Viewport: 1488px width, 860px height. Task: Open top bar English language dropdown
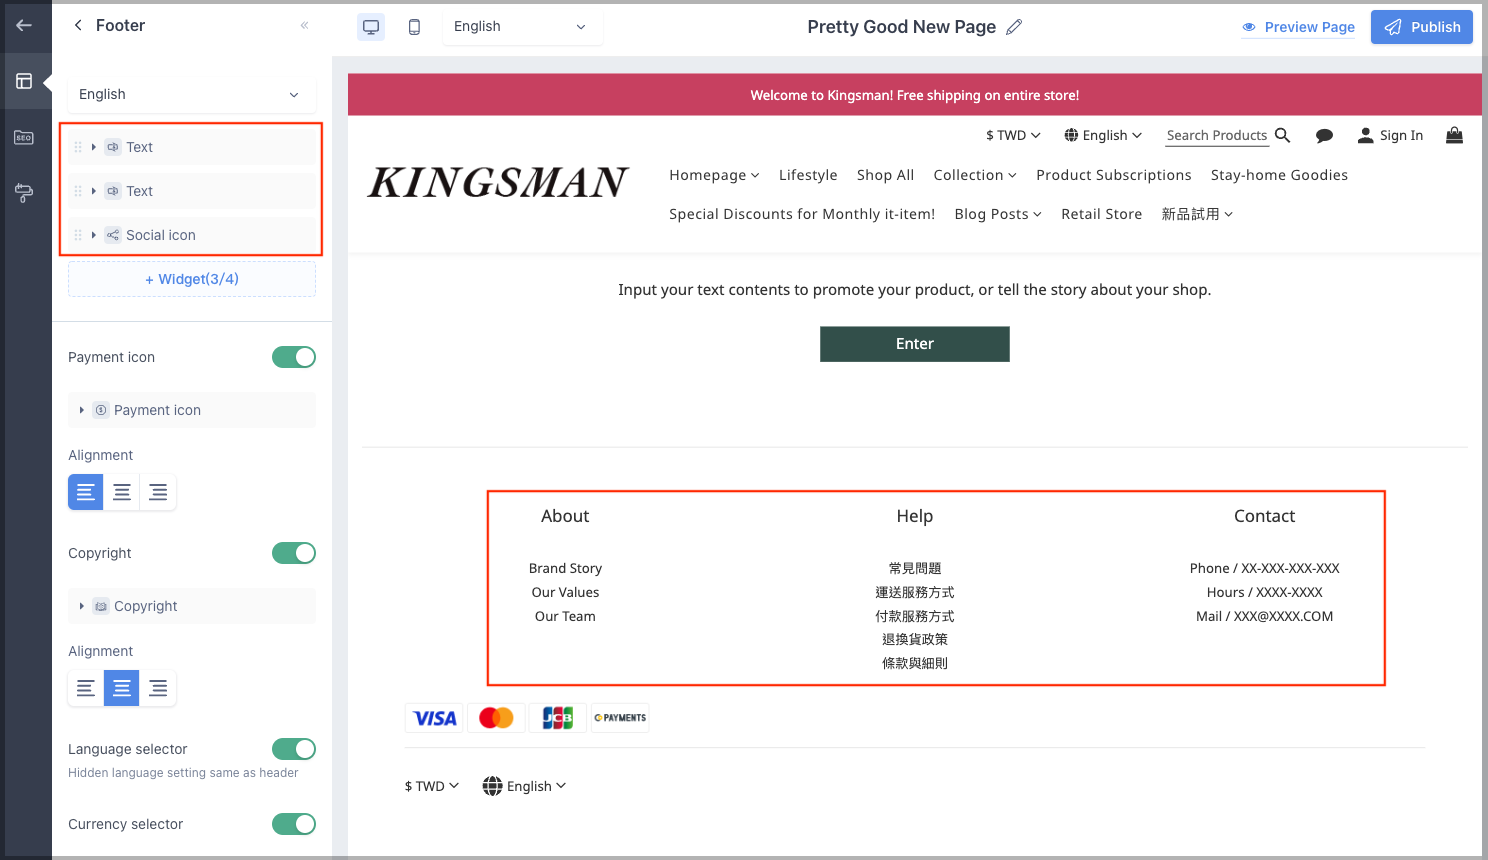(x=522, y=27)
